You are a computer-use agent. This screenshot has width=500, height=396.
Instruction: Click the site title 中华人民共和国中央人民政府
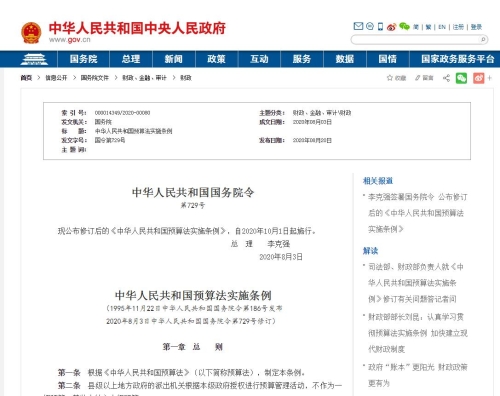point(137,28)
